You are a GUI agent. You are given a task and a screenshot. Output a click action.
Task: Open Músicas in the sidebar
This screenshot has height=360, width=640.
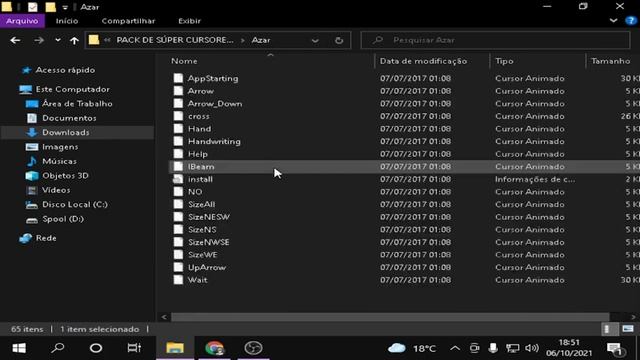59,161
